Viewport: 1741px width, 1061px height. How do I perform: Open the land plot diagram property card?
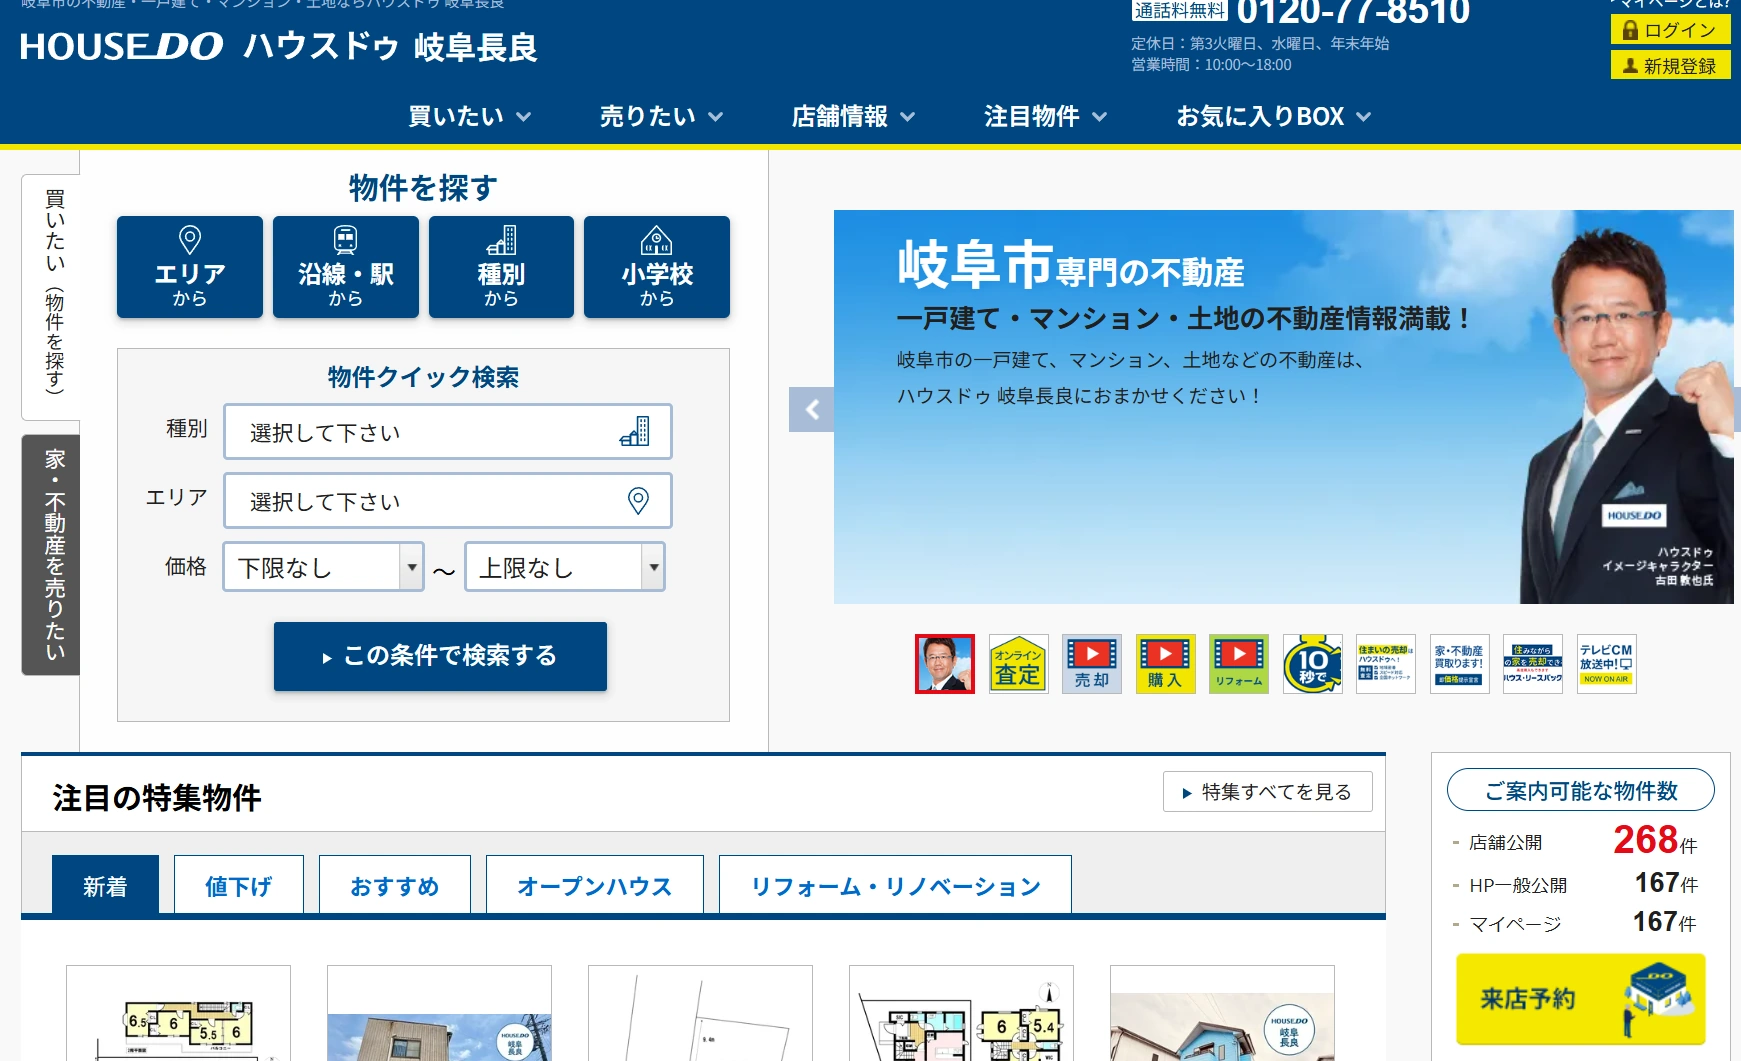(x=700, y=1013)
